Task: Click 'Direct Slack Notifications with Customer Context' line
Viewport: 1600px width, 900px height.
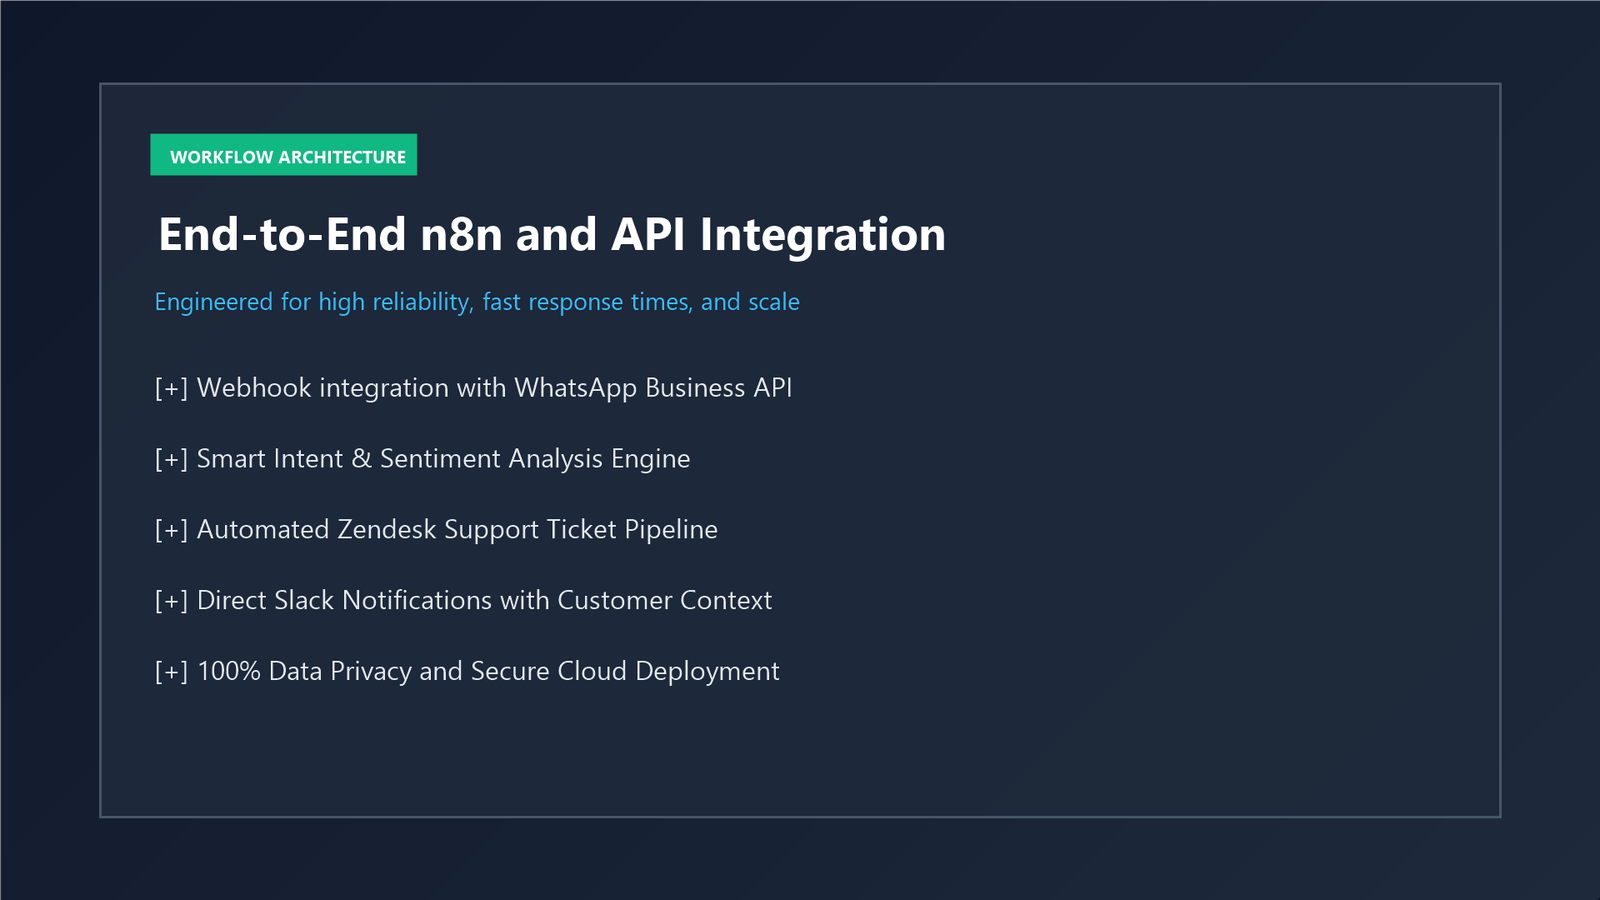Action: click(x=464, y=600)
